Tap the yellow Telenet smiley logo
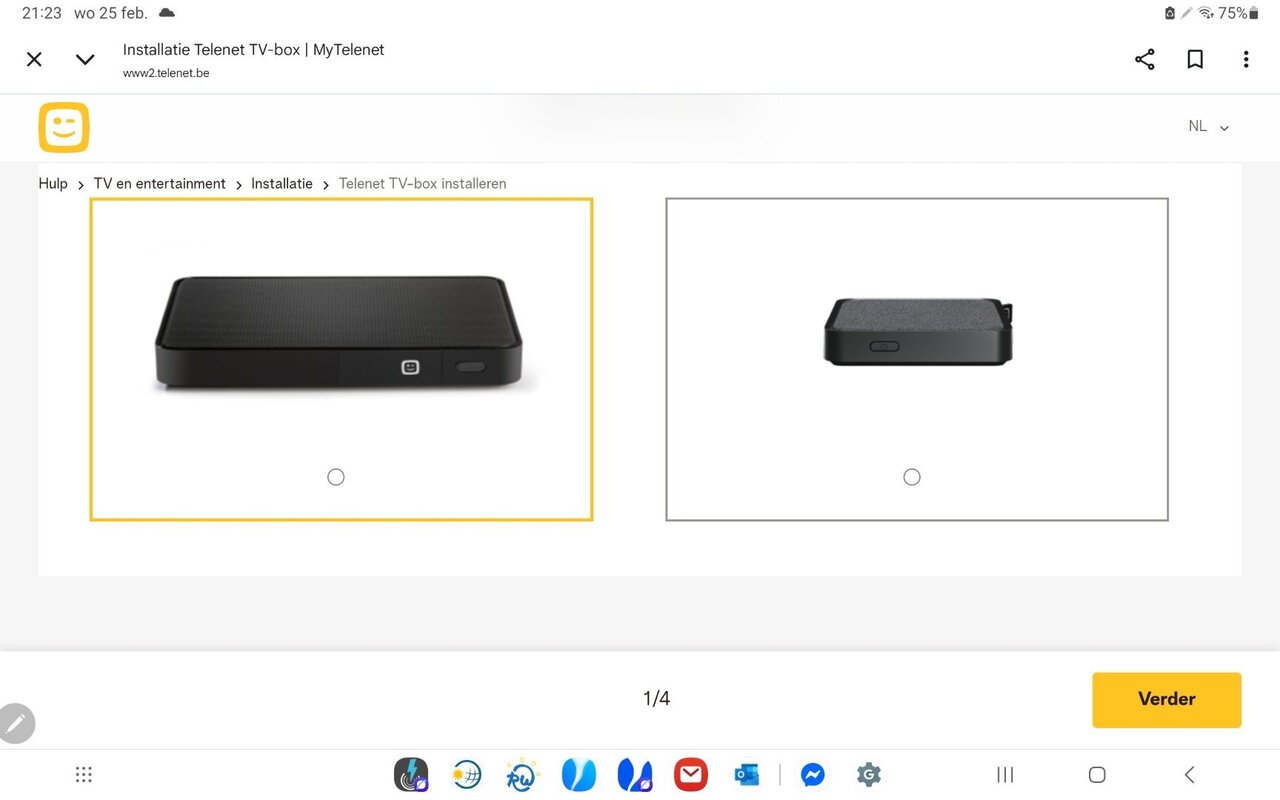Viewport: 1280px width, 800px height. tap(63, 127)
